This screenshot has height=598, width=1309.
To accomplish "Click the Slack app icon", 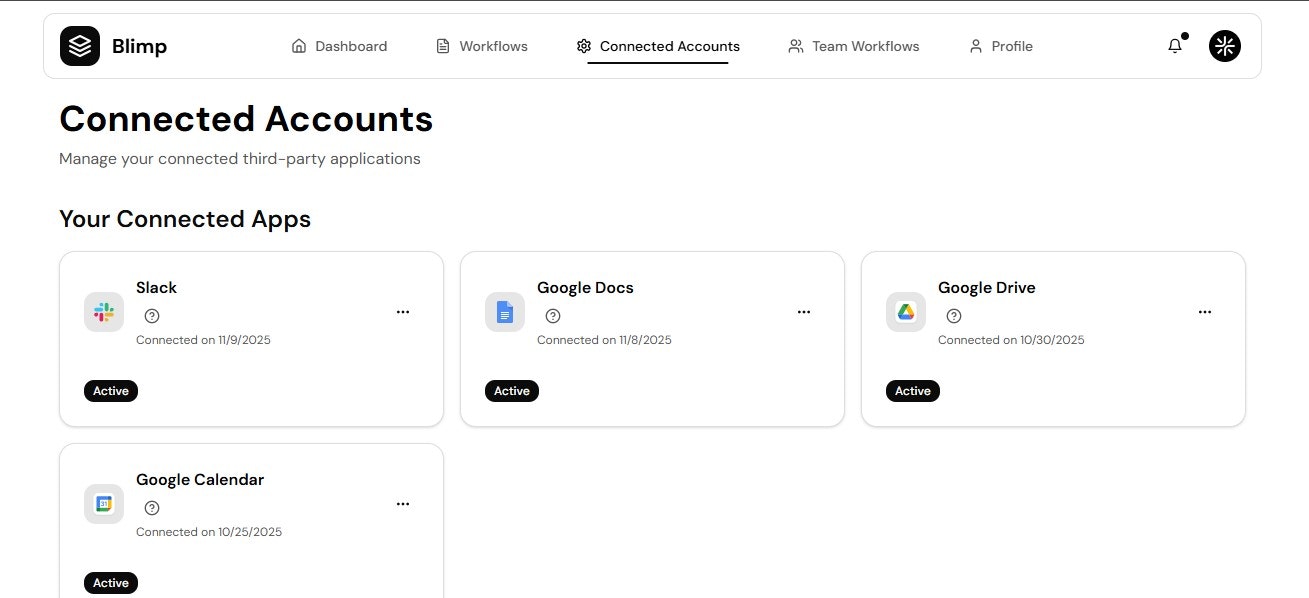I will 104,312.
